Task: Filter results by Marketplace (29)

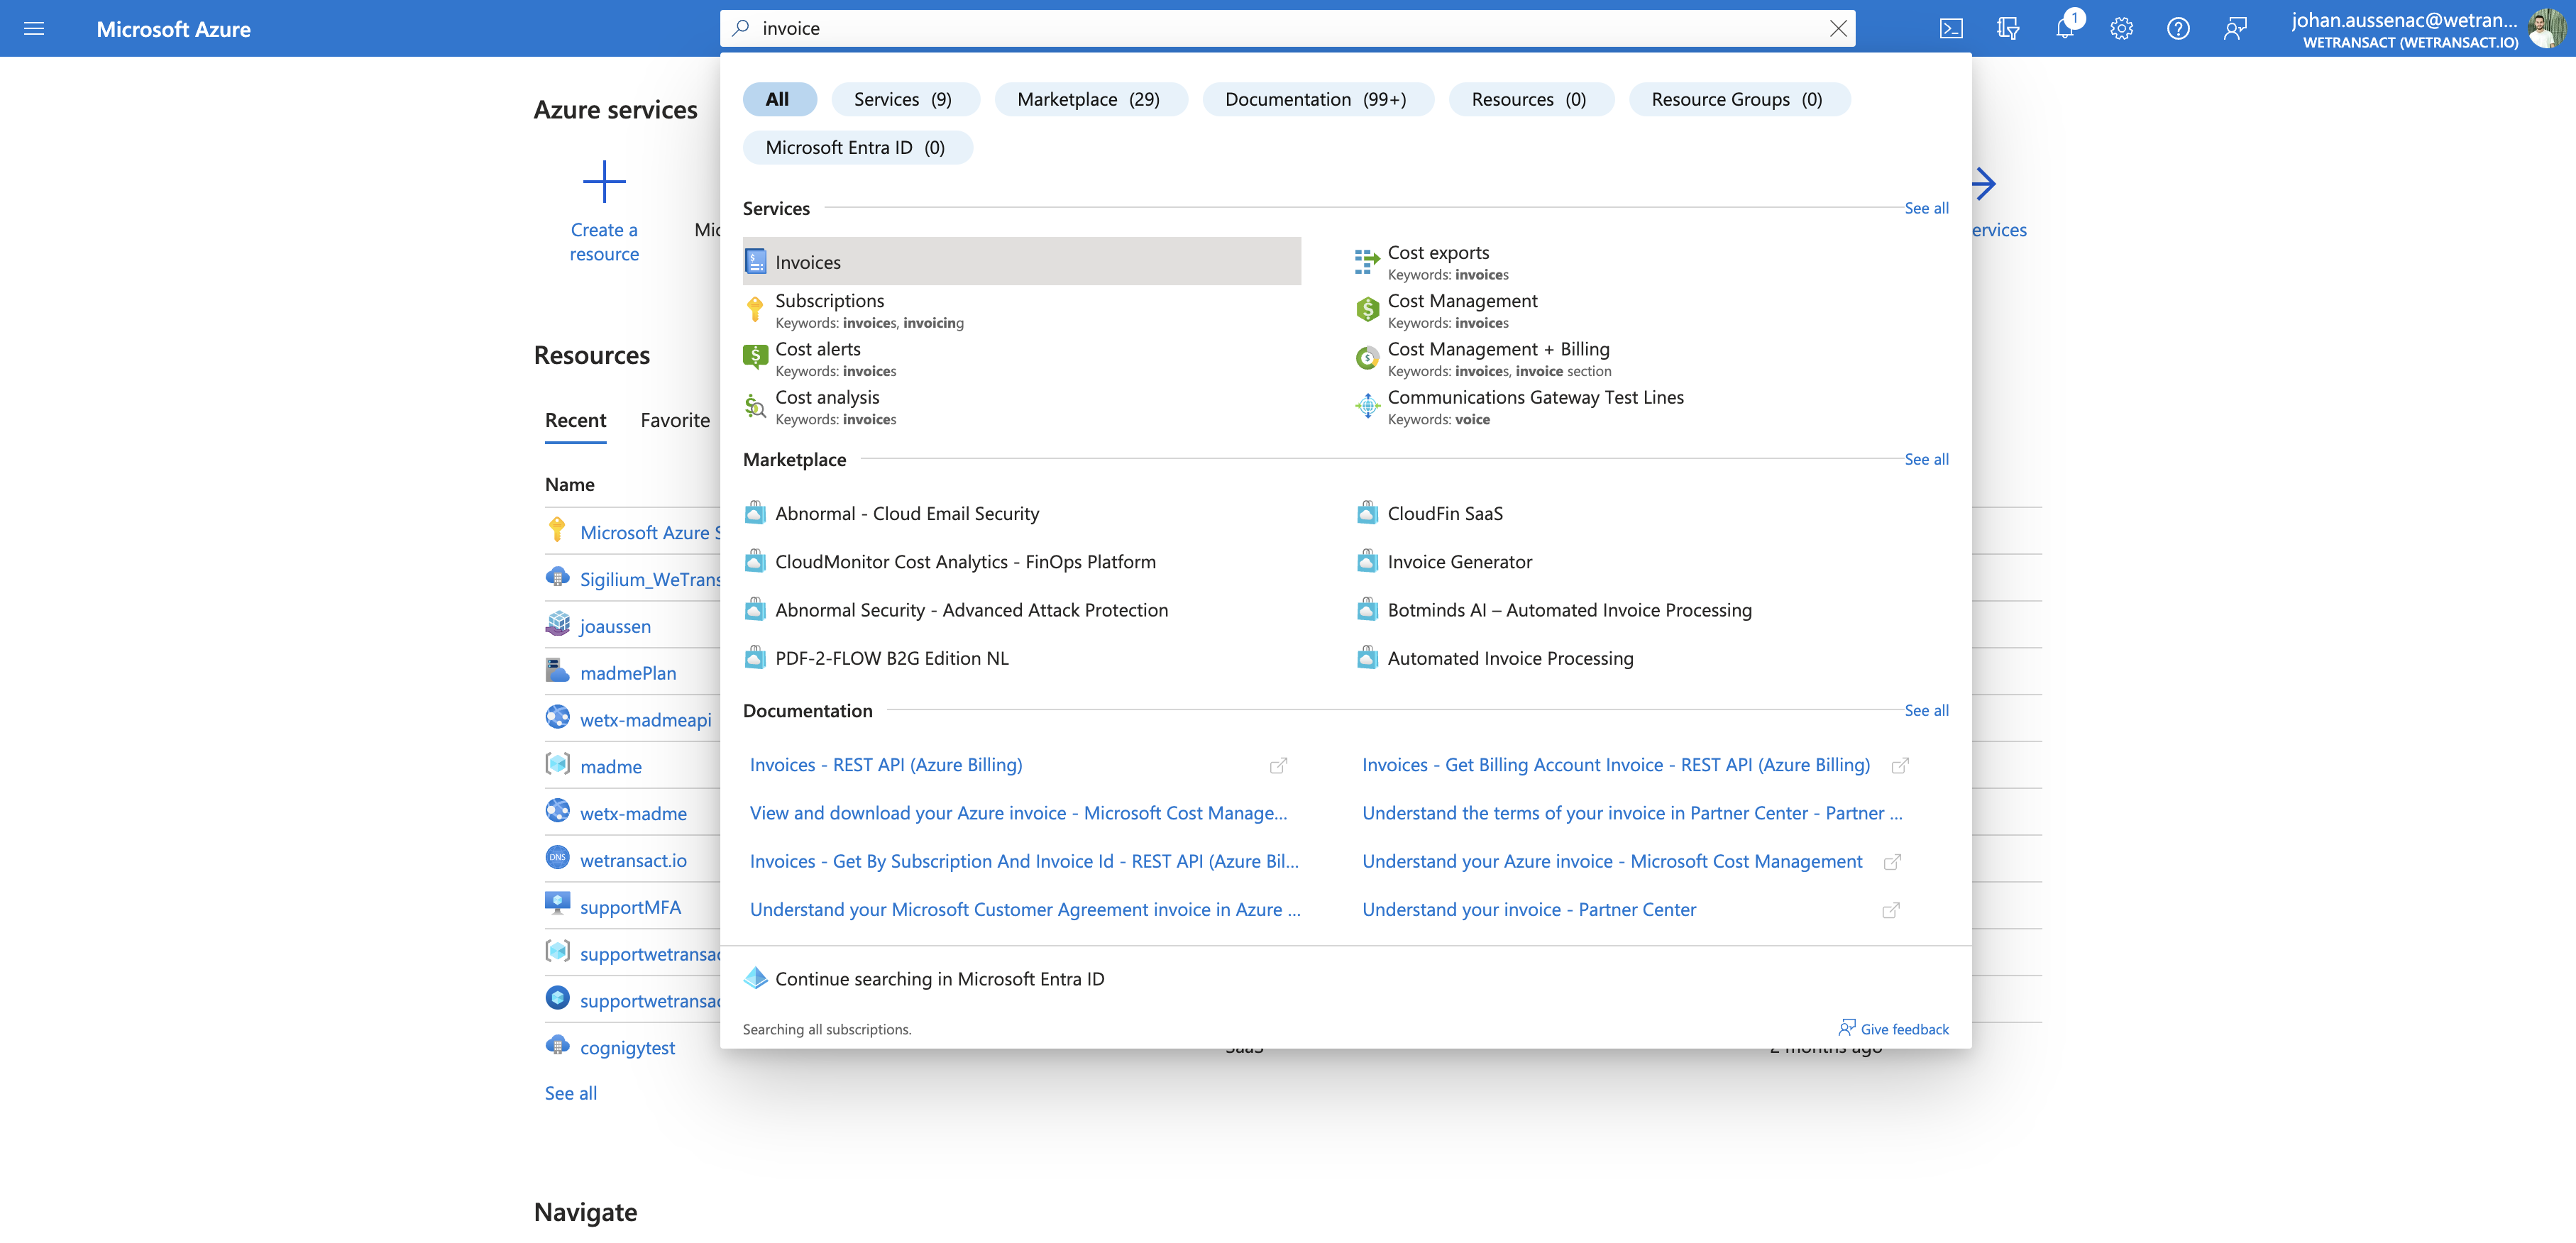Action: click(x=1090, y=99)
